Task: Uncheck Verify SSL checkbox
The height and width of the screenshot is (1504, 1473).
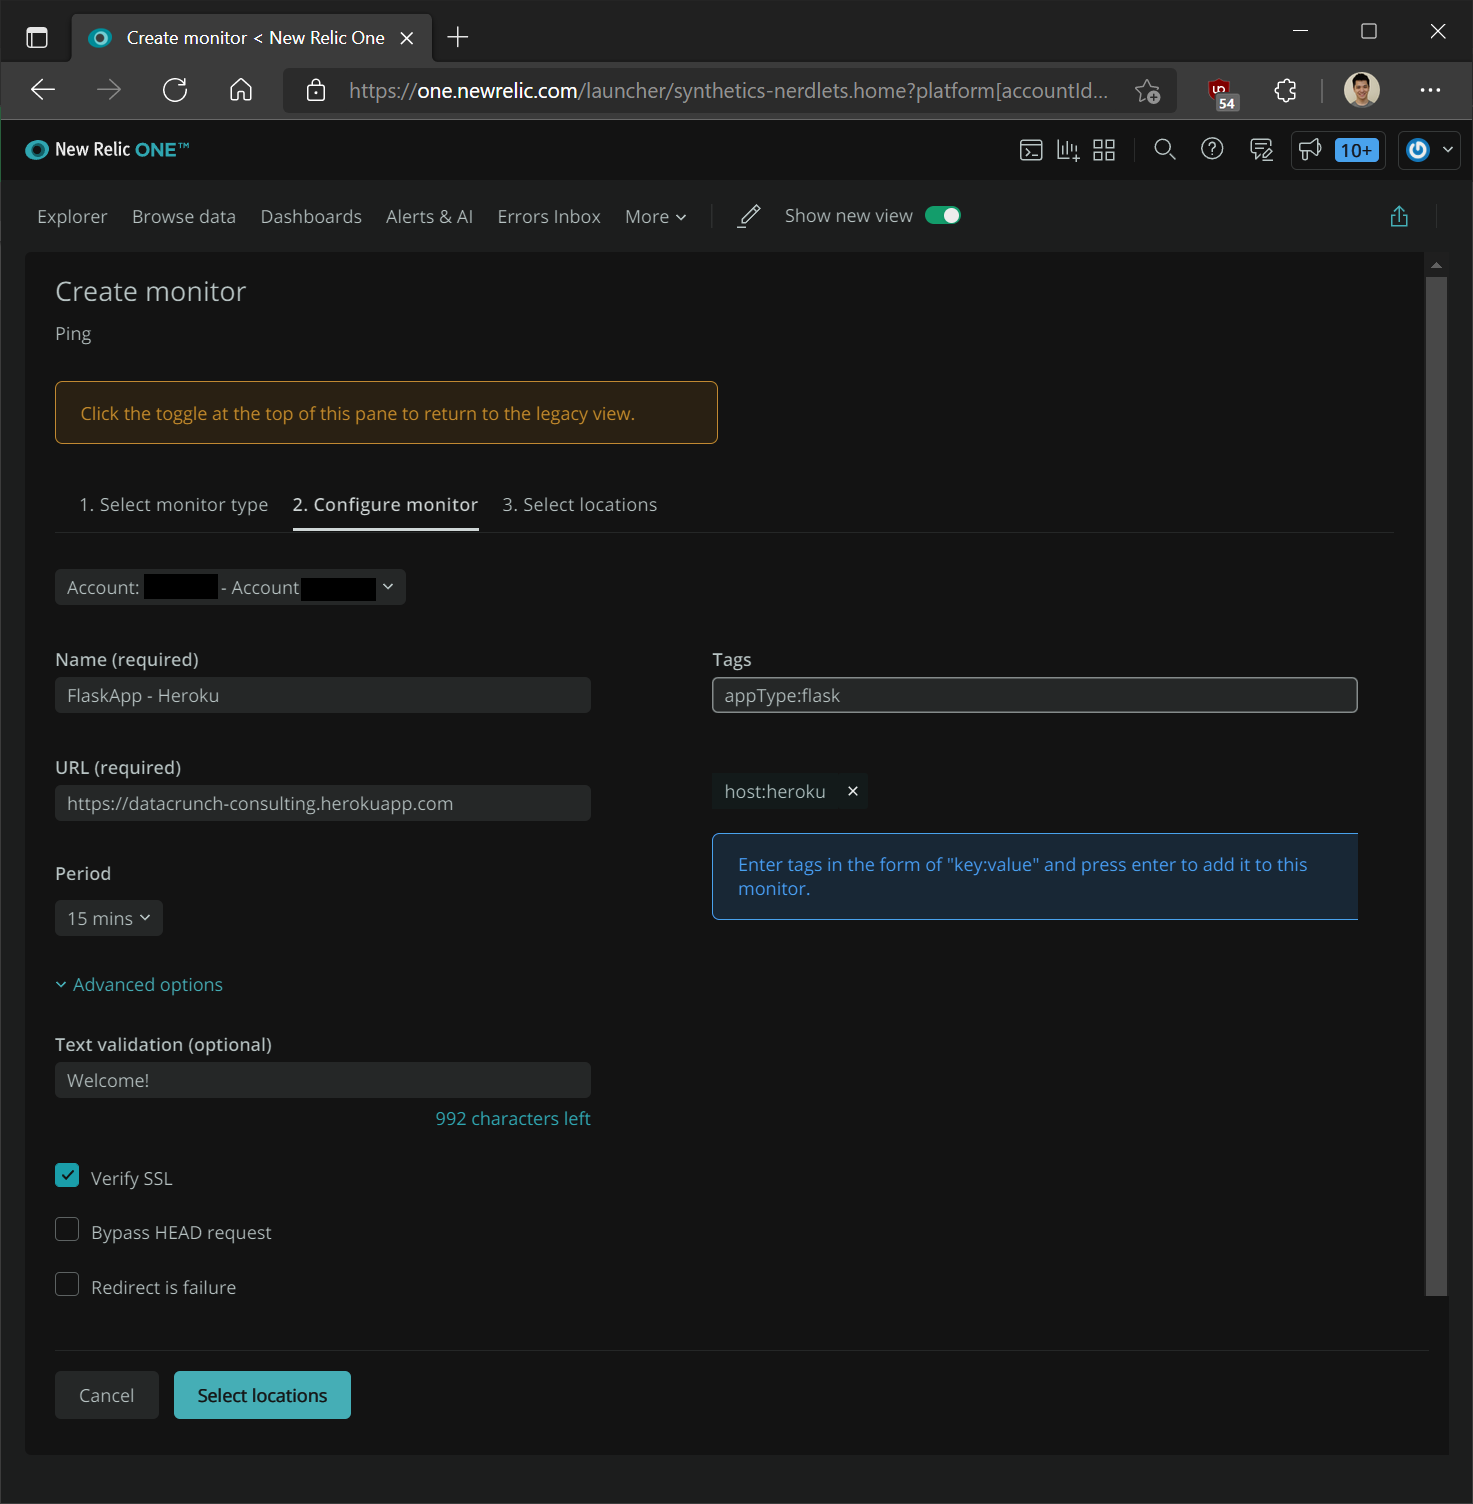Action: tap(67, 1175)
